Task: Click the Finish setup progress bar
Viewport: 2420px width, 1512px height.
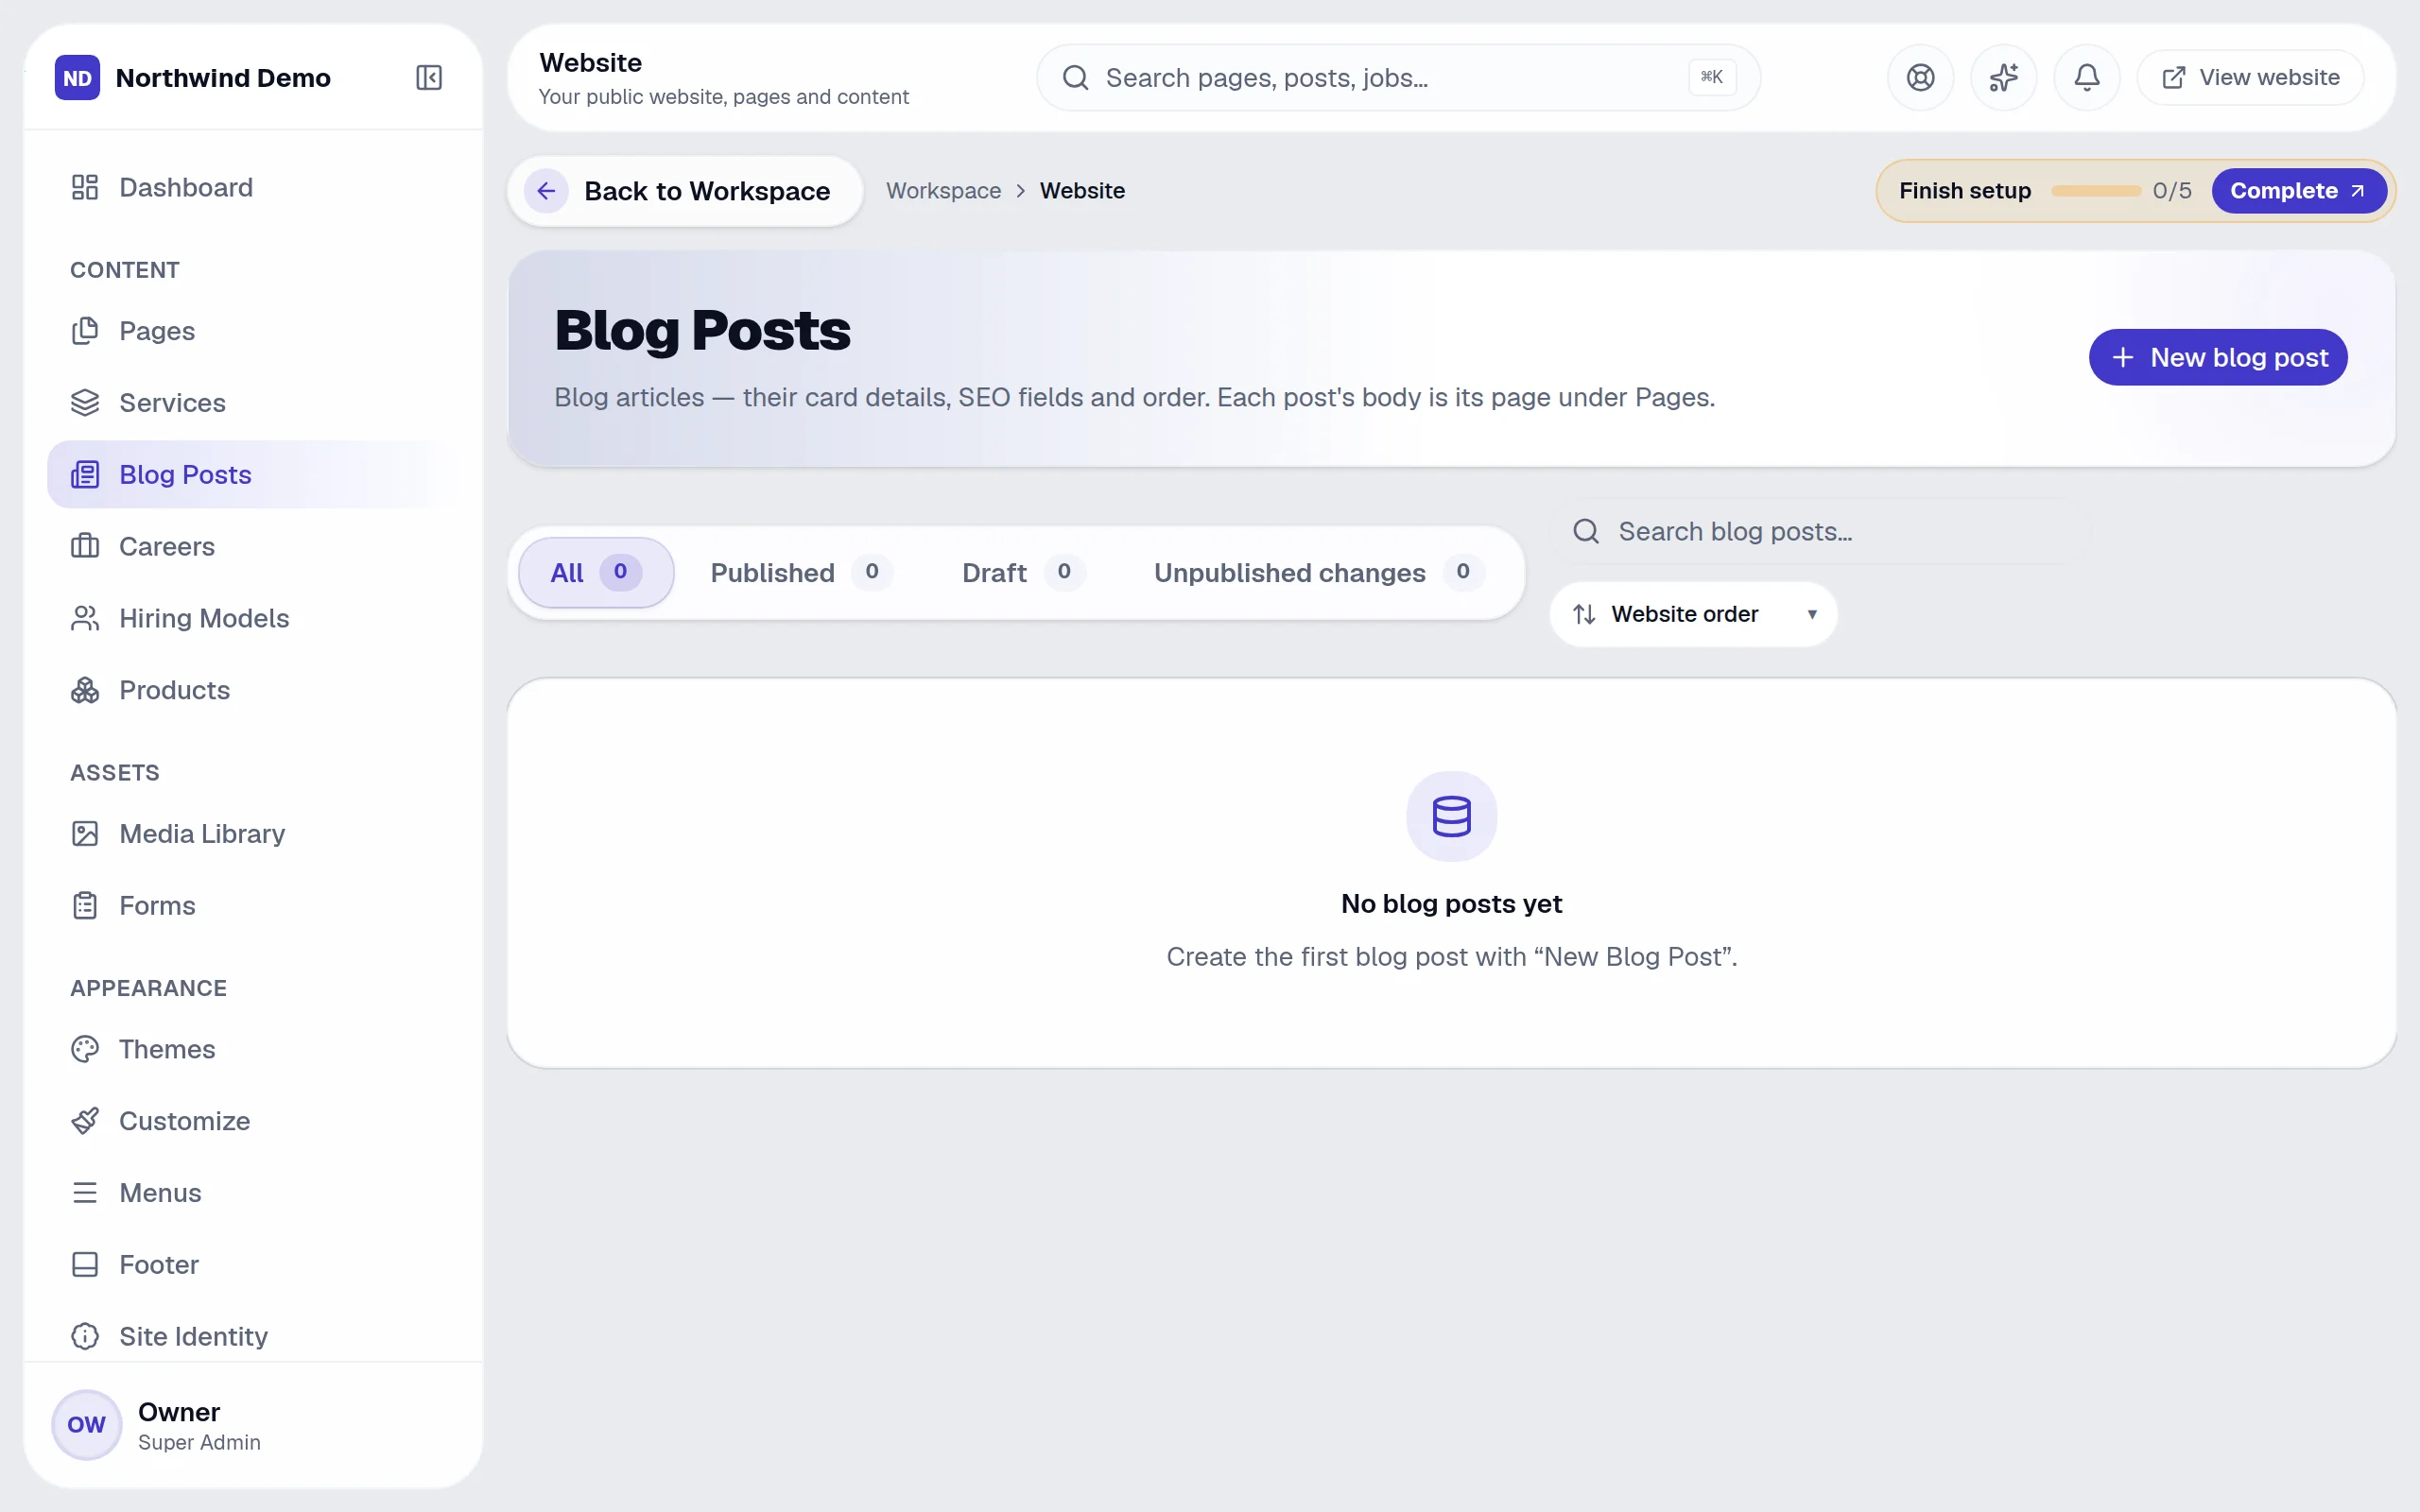Action: [x=2095, y=191]
